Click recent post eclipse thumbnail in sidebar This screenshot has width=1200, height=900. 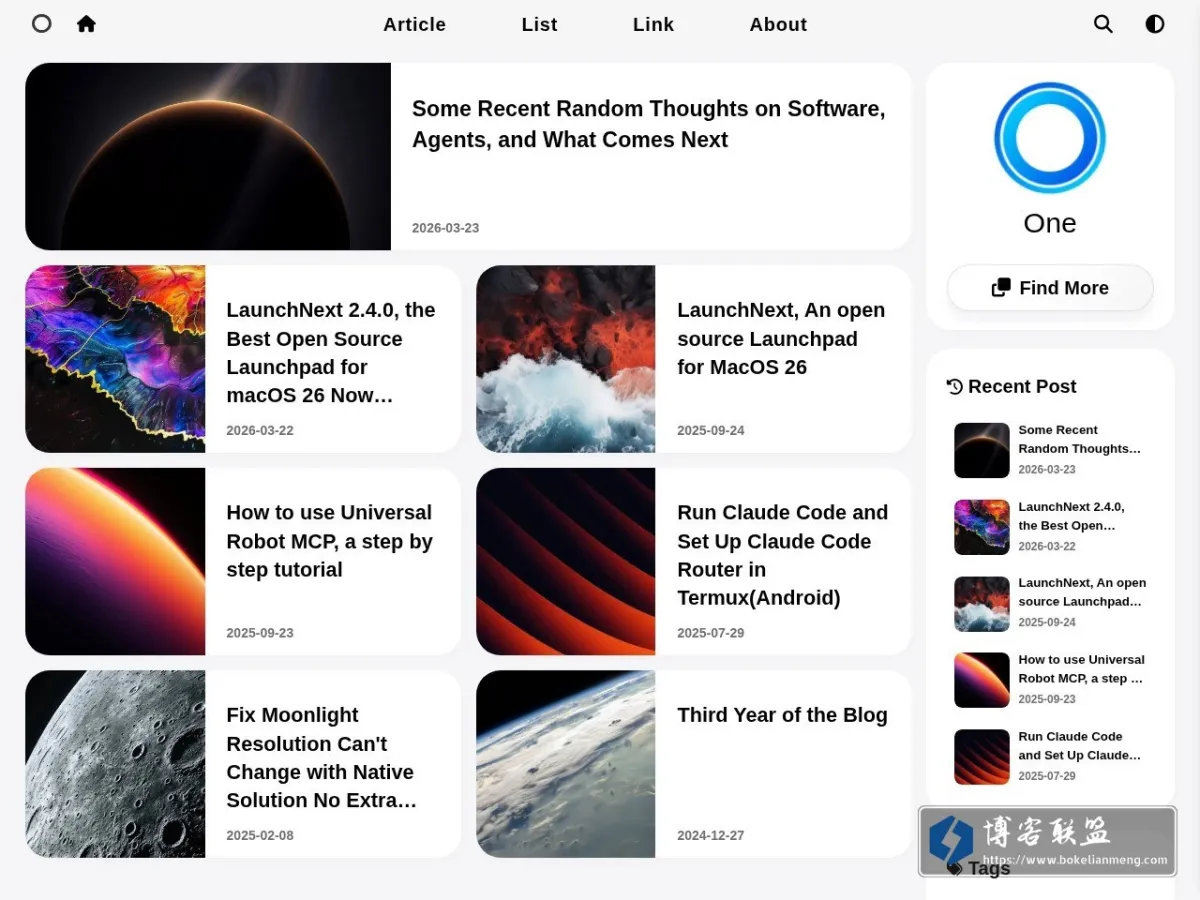982,450
